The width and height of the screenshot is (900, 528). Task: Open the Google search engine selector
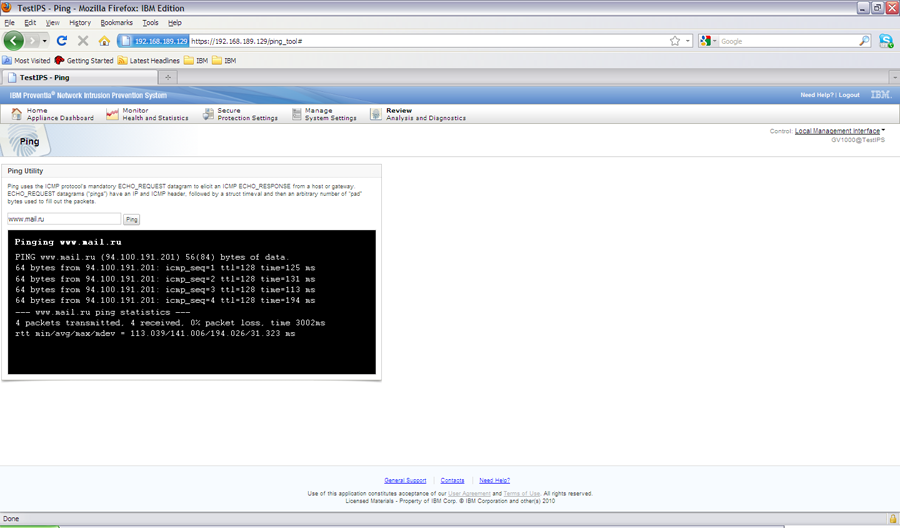pos(708,41)
